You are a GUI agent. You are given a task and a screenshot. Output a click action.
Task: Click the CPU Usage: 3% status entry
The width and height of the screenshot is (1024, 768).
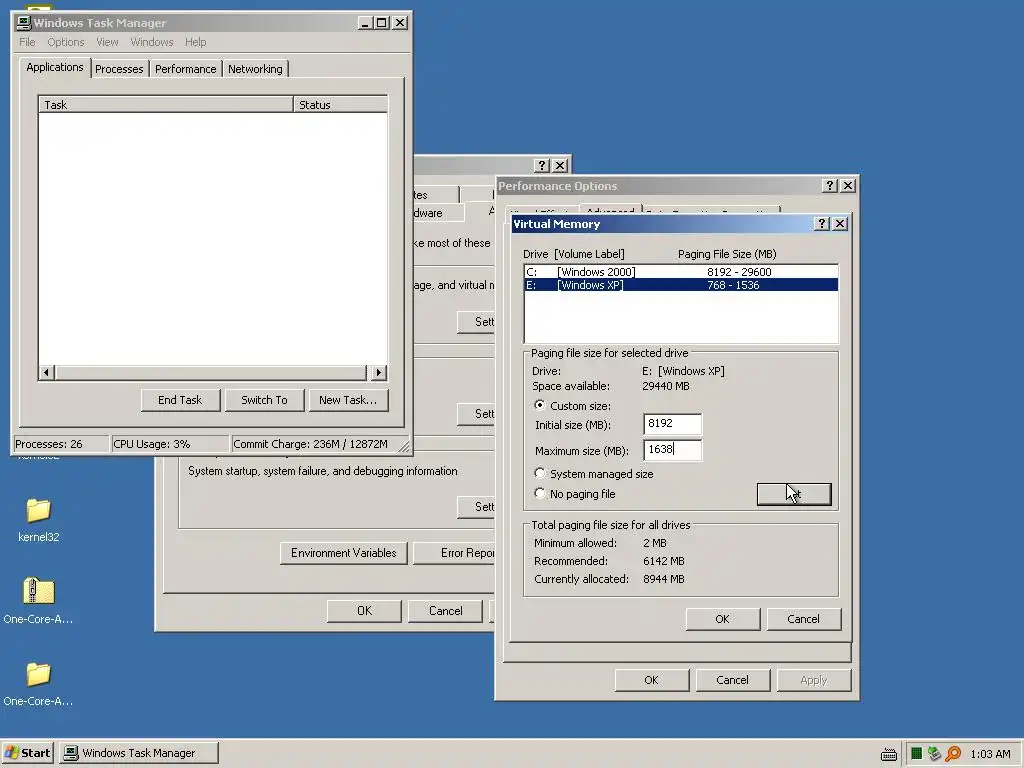coord(170,444)
